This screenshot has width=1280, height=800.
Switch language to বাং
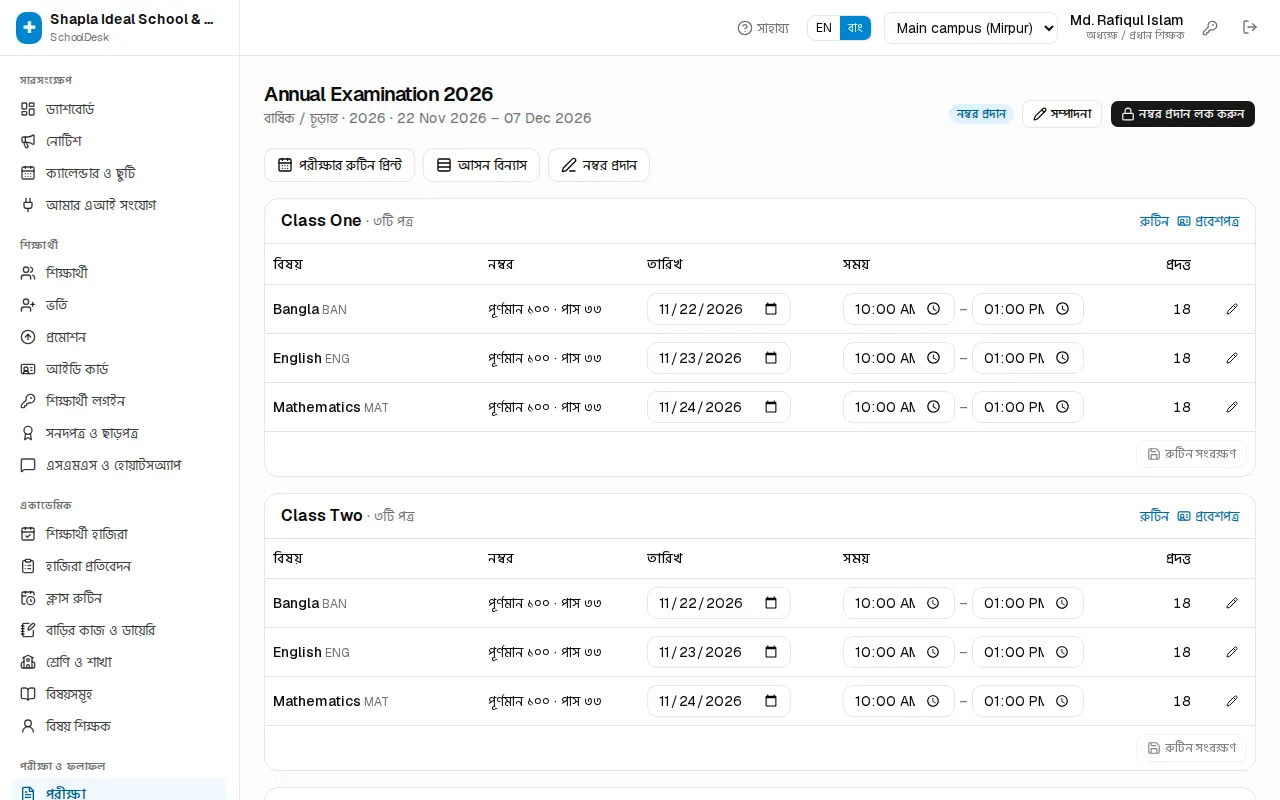855,28
